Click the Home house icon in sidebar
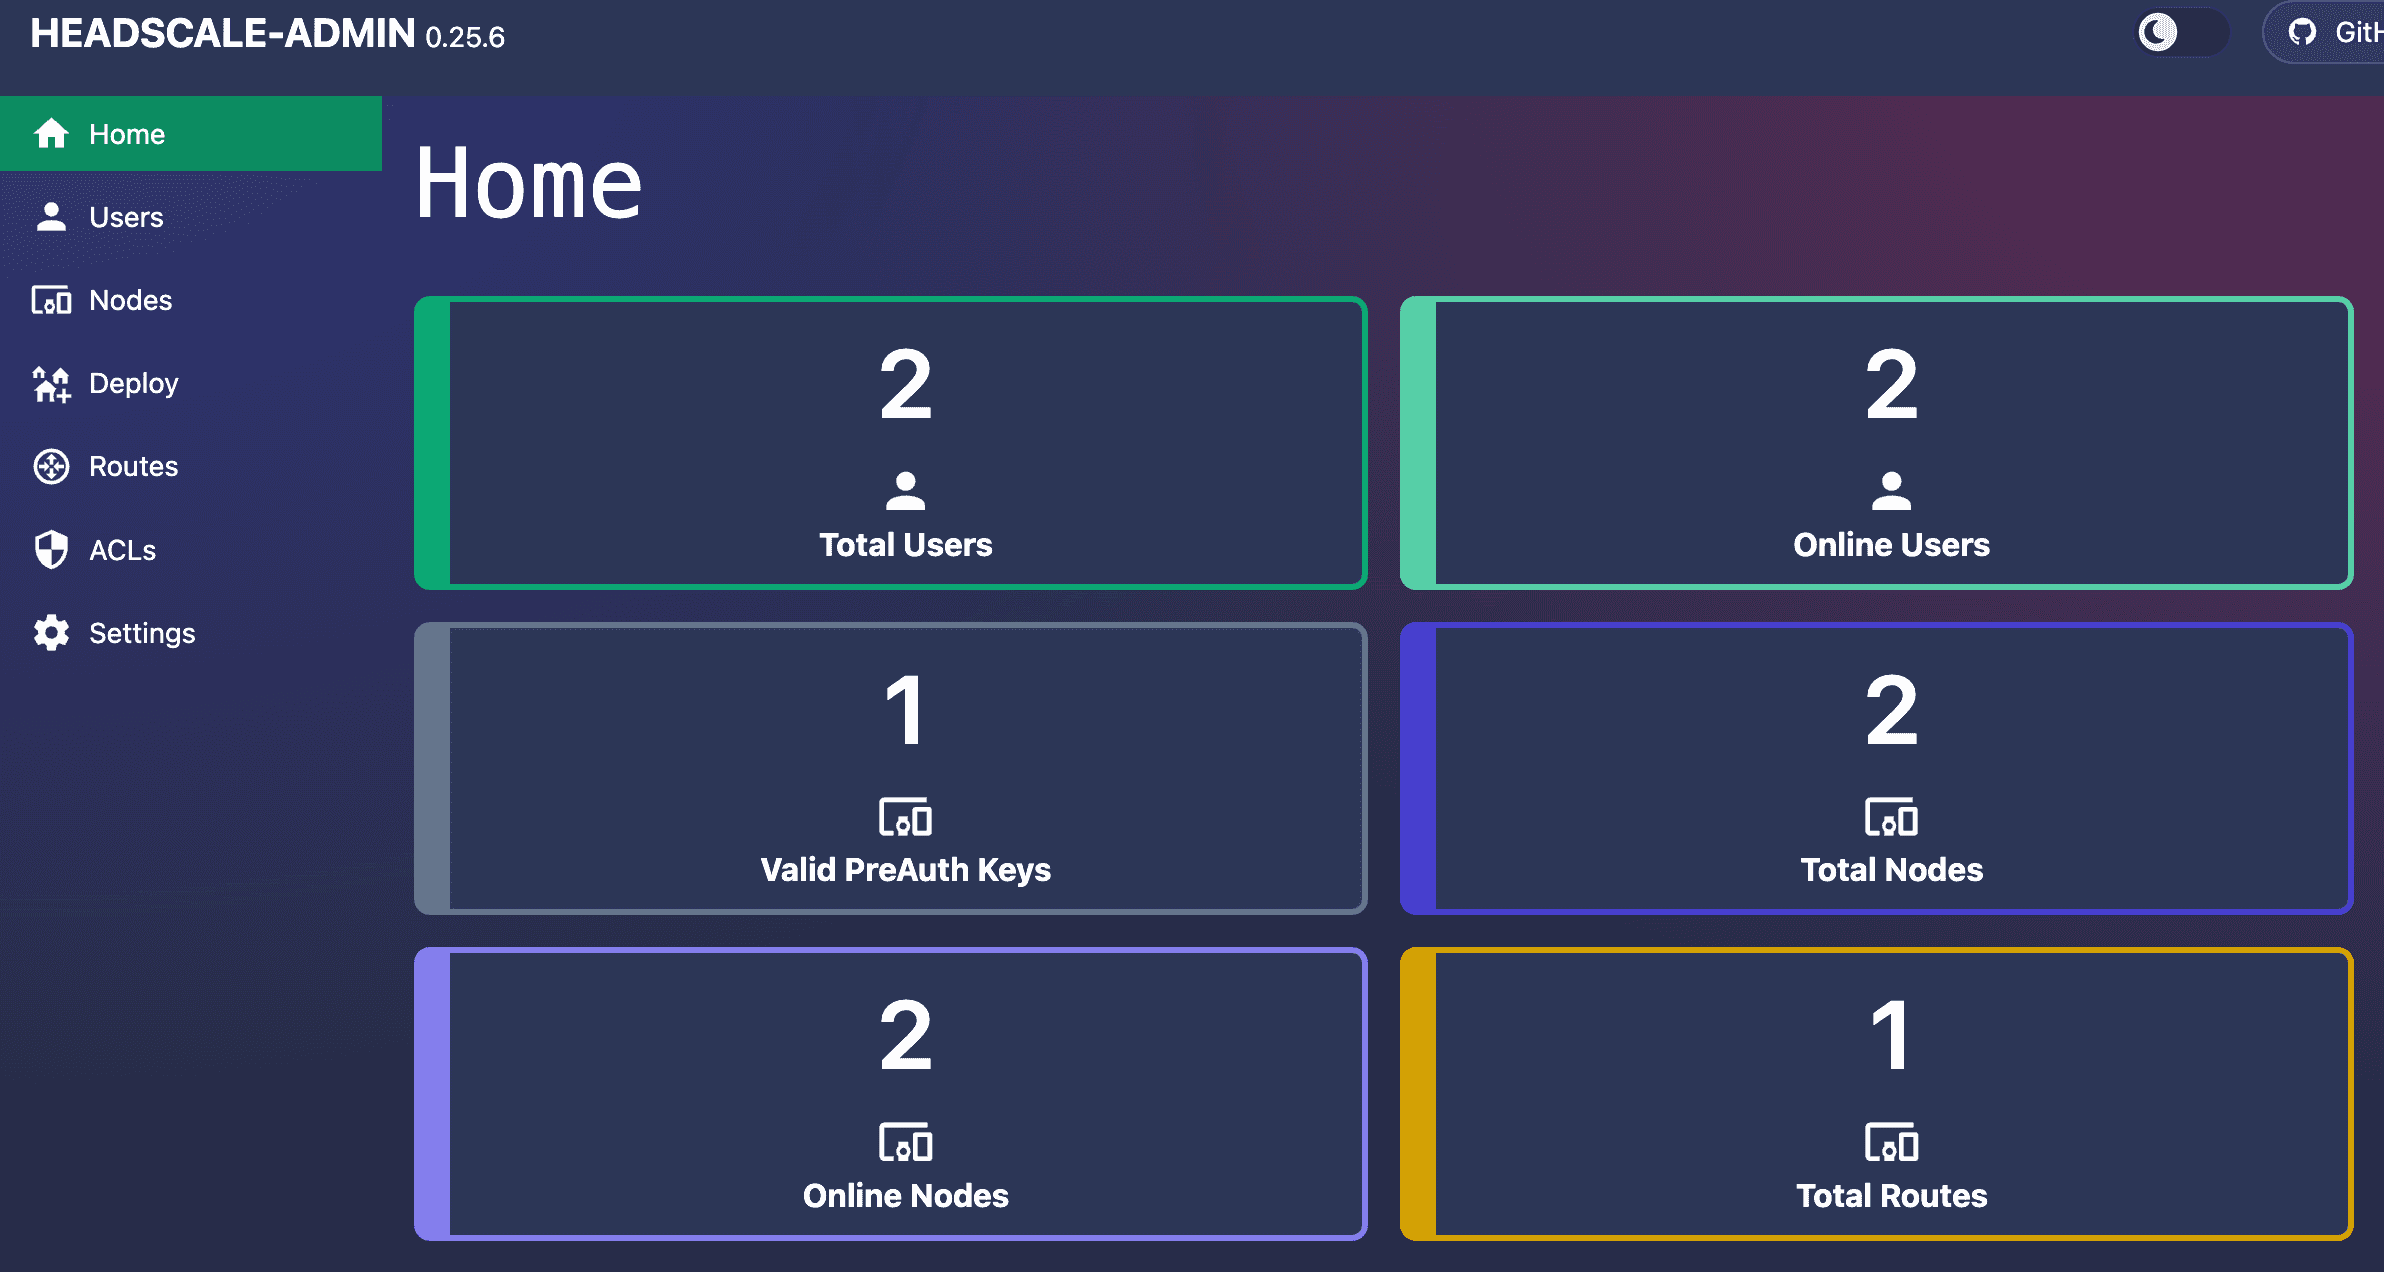 [x=51, y=134]
